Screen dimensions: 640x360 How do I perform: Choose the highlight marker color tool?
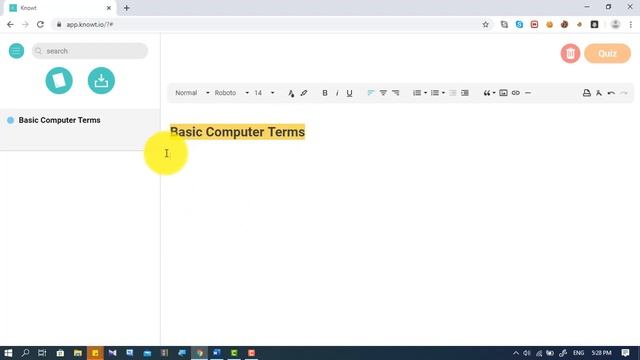(x=304, y=93)
